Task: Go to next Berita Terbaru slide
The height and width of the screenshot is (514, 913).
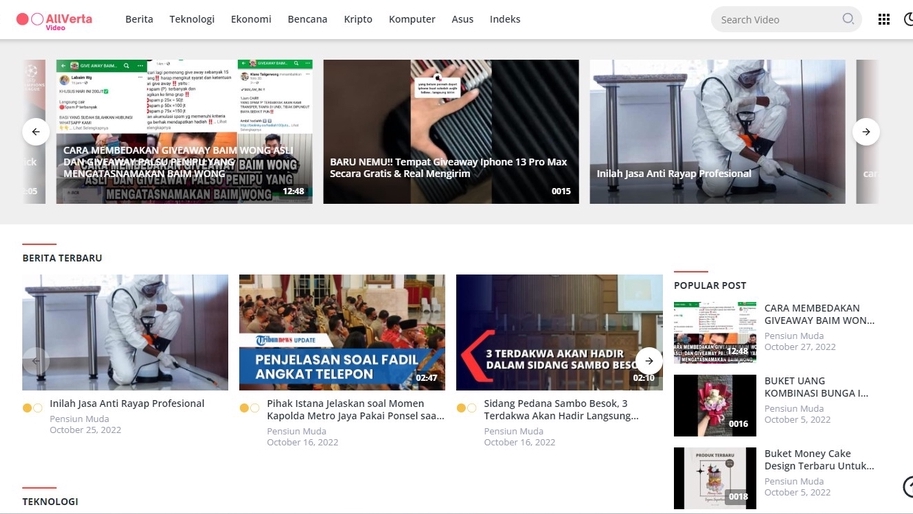Action: click(x=649, y=361)
